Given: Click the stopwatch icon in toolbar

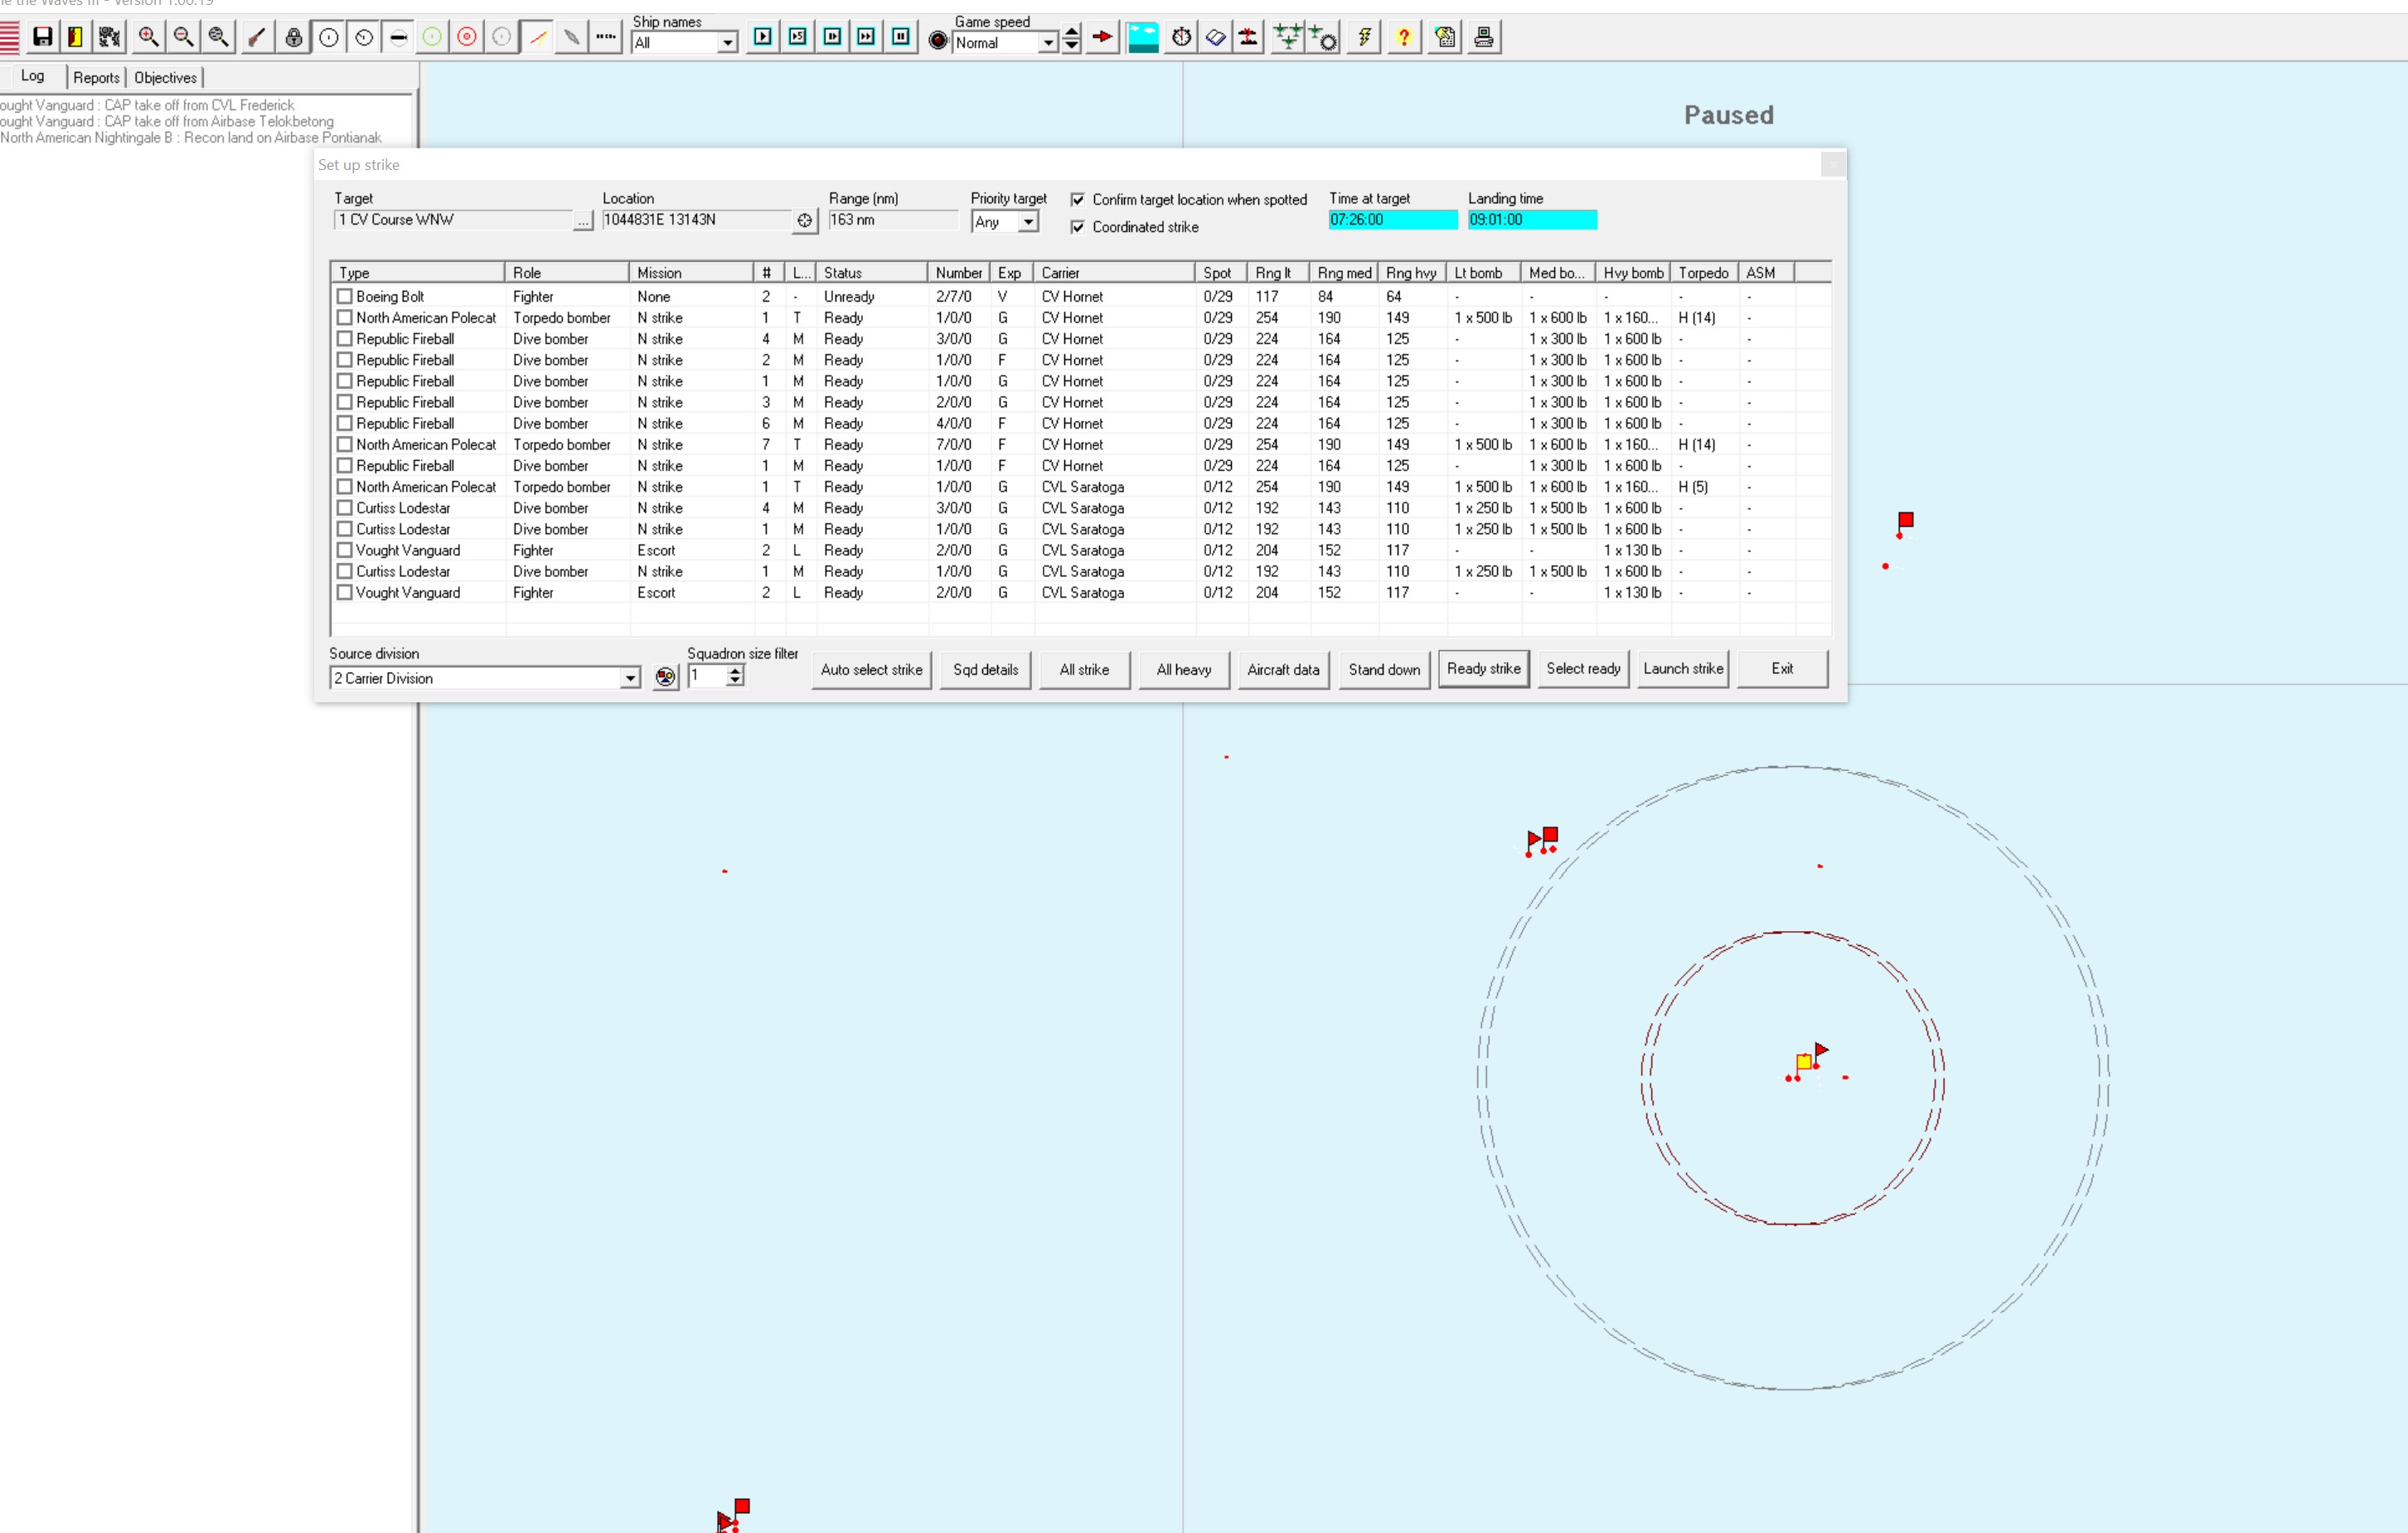Looking at the screenshot, I should (1181, 37).
